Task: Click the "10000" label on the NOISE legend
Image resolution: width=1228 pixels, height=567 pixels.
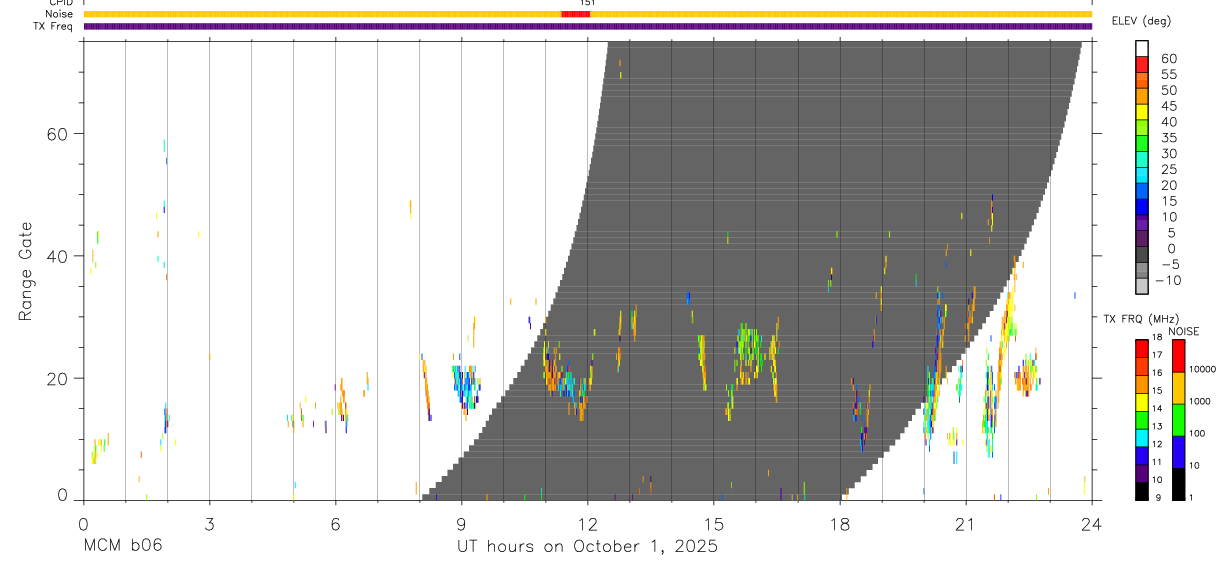Action: coord(1202,369)
